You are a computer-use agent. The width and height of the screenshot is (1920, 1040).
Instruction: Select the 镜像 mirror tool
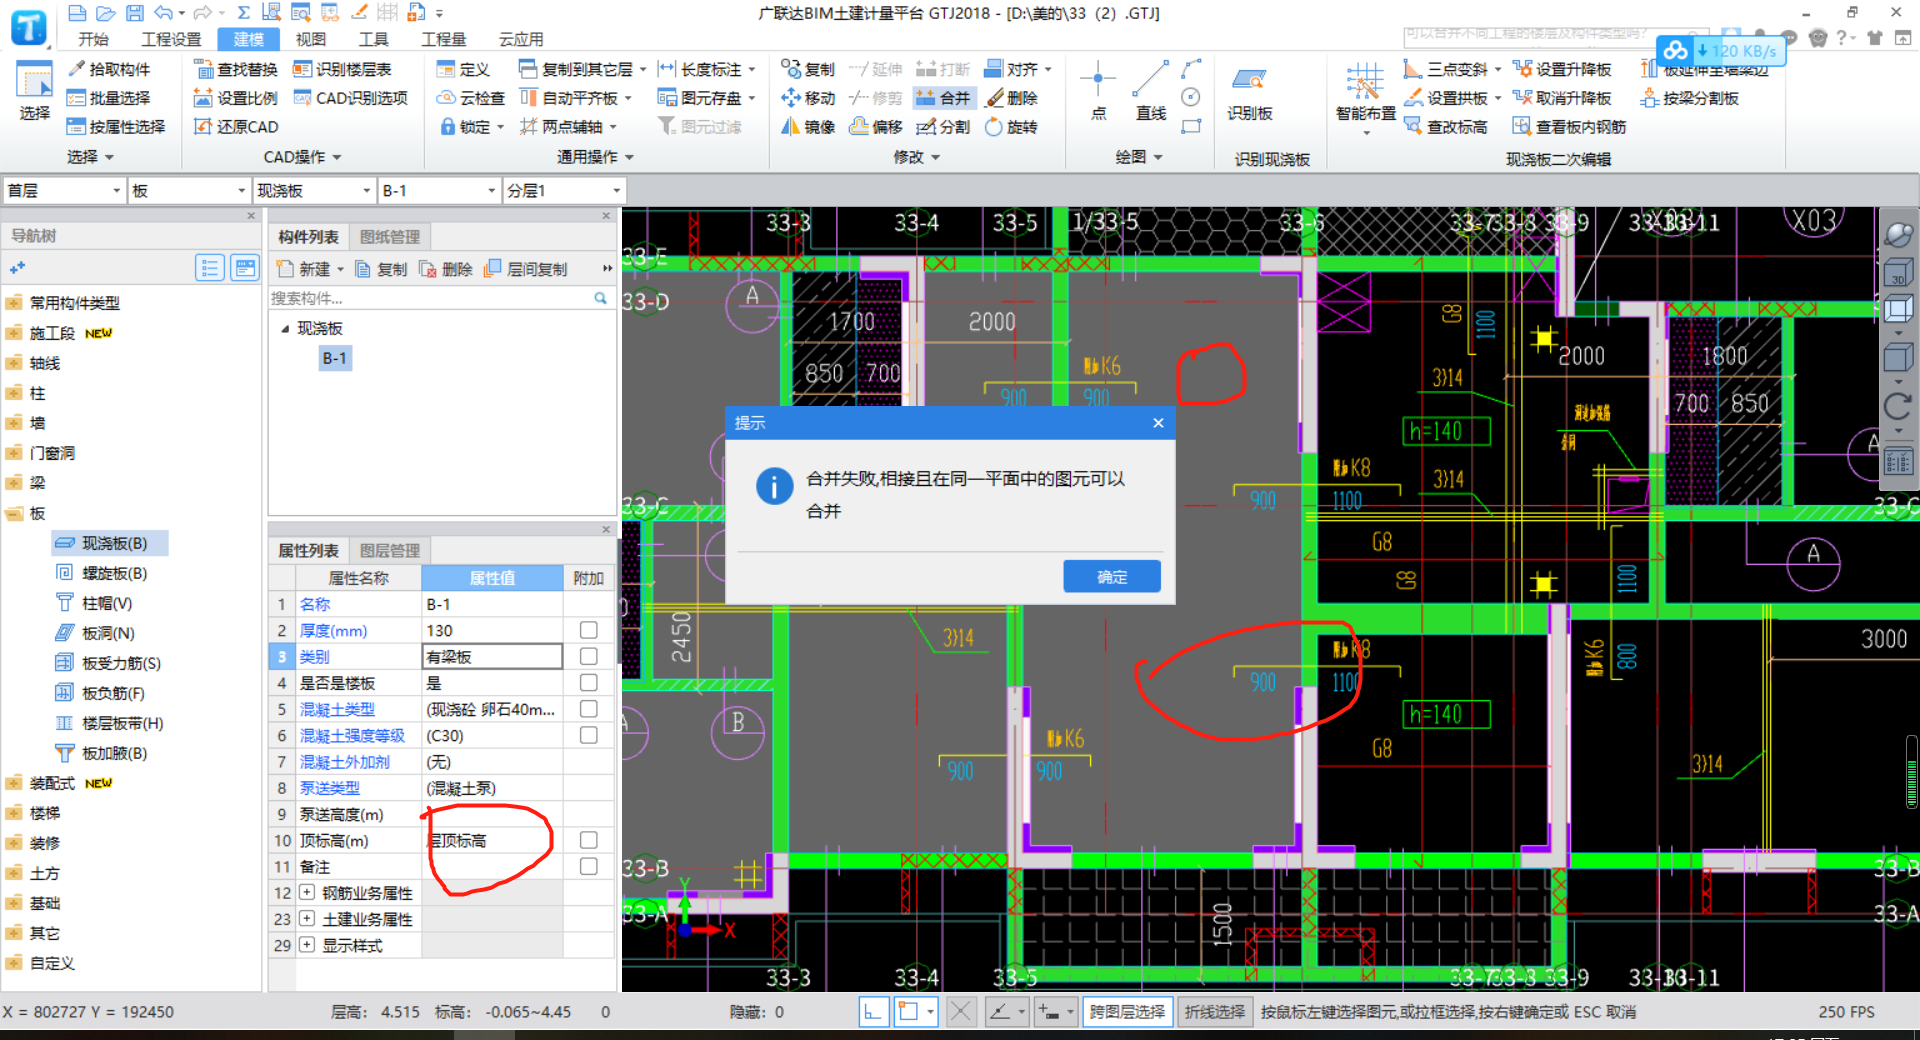coord(808,127)
